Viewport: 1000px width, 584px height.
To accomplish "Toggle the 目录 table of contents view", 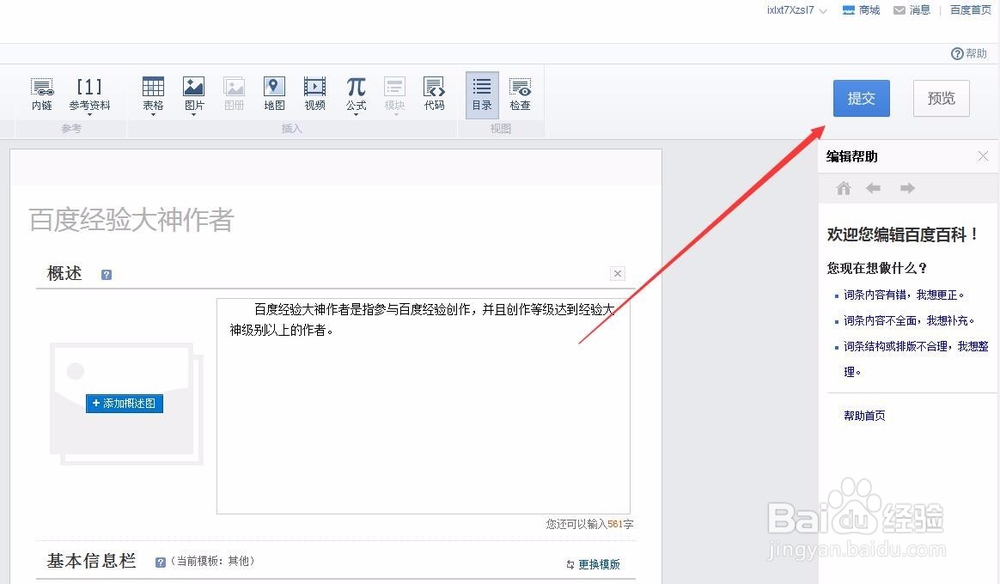I will [x=482, y=95].
